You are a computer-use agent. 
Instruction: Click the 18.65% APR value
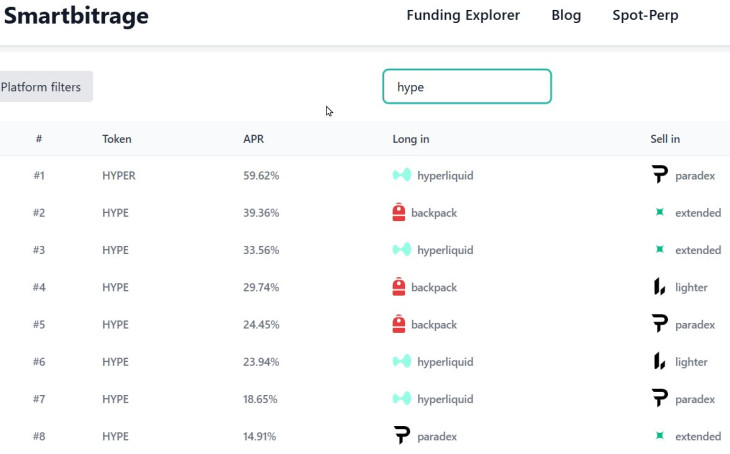click(260, 399)
